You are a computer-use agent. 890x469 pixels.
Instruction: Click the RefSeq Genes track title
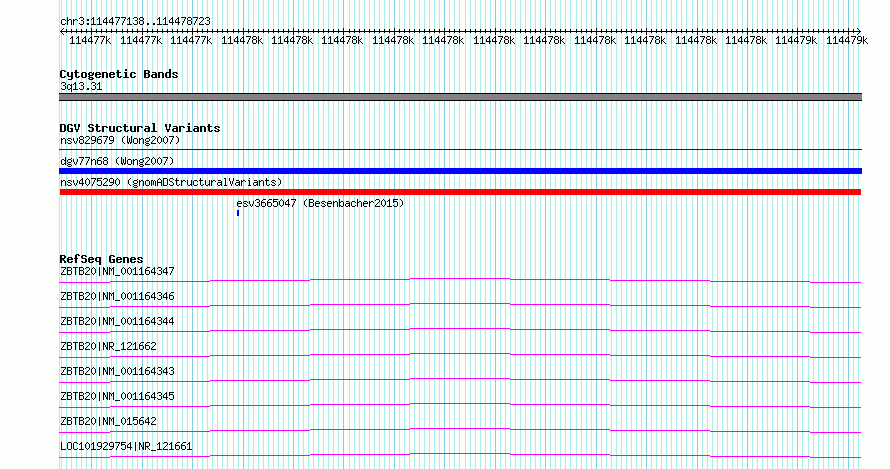click(x=101, y=259)
